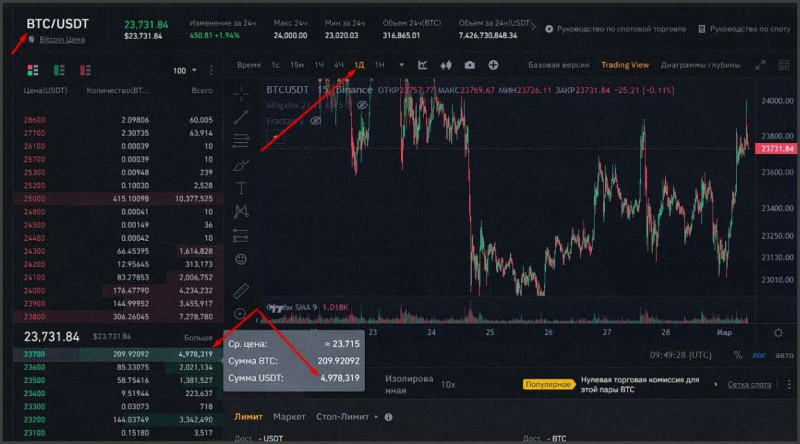The height and width of the screenshot is (444, 800).
Task: Select 4Ч time interval
Action: tap(339, 65)
